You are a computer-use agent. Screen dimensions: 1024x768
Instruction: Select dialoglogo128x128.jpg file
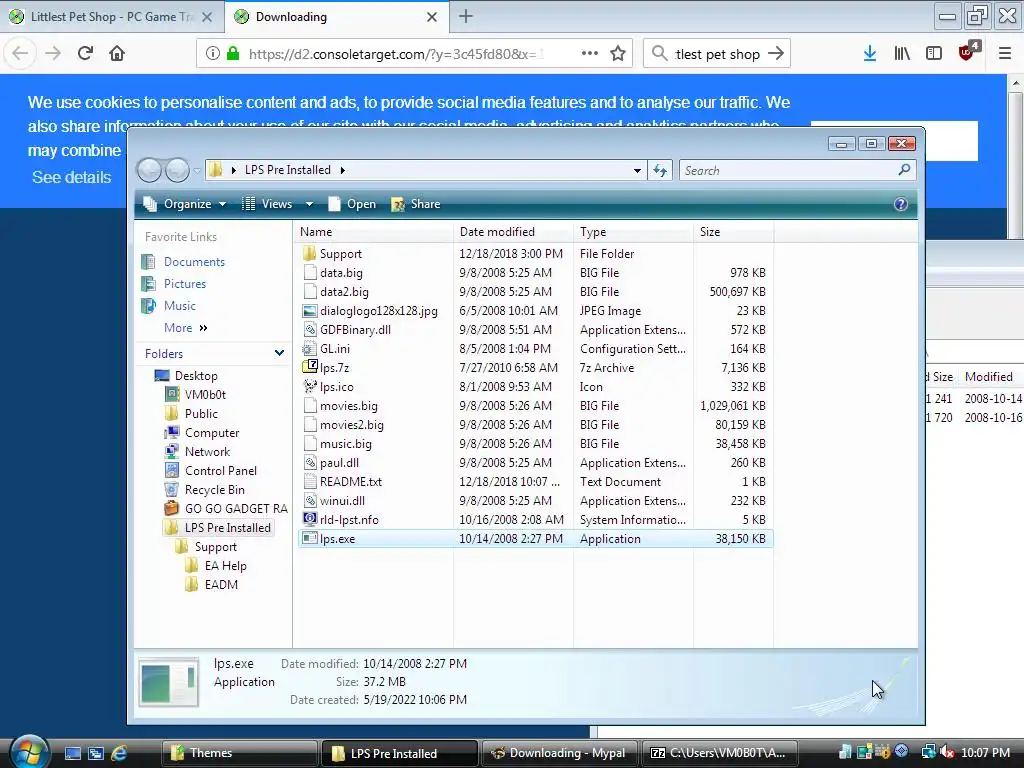(x=378, y=311)
